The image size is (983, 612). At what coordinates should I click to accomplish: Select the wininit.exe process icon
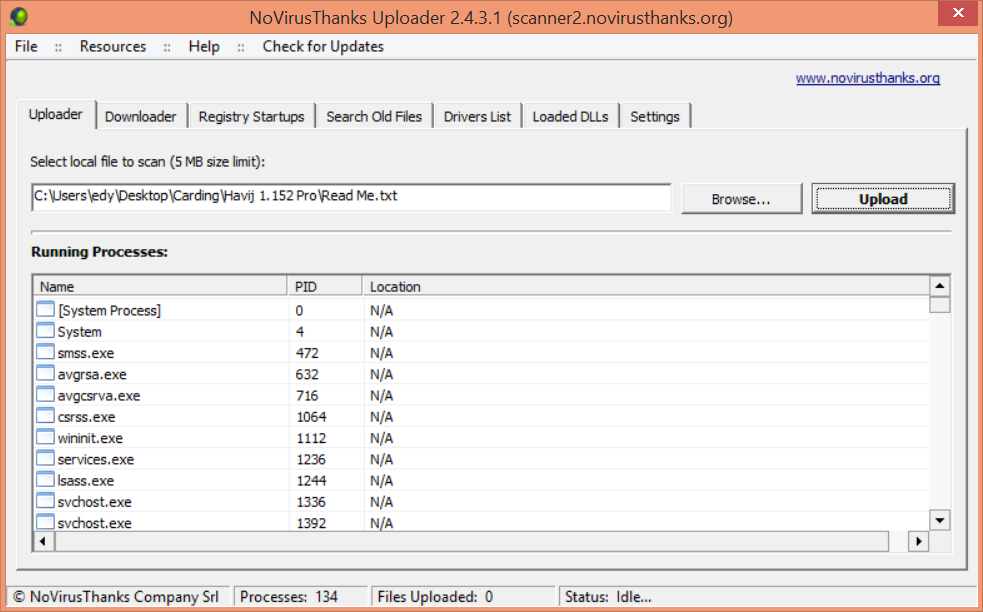tap(45, 437)
